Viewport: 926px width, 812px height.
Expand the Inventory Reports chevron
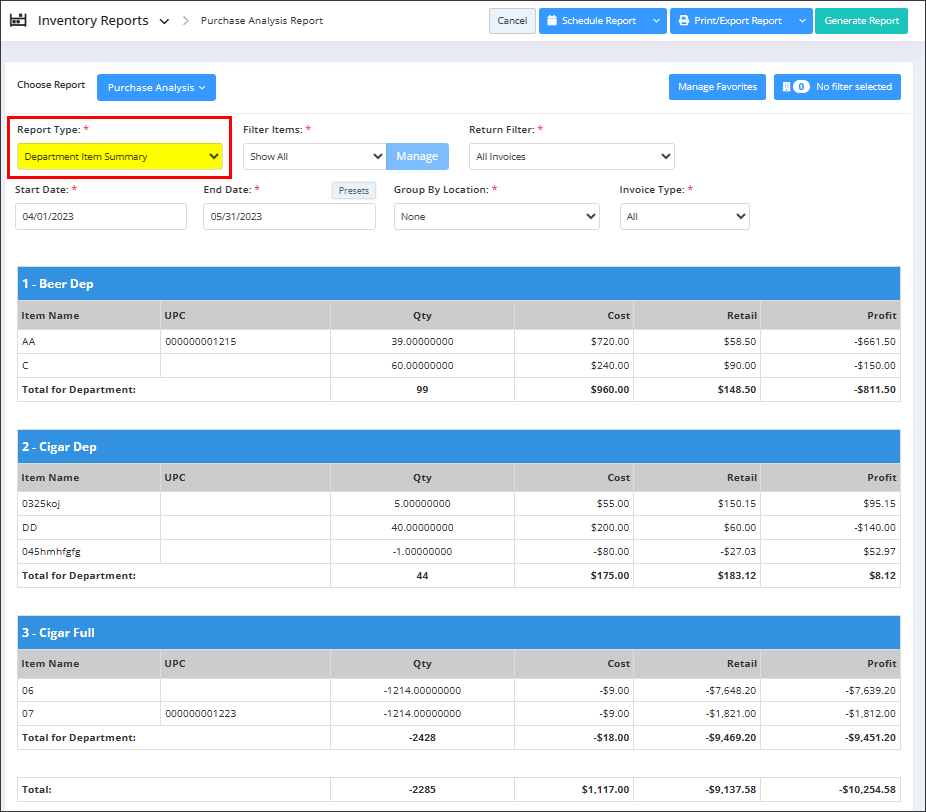click(x=164, y=21)
